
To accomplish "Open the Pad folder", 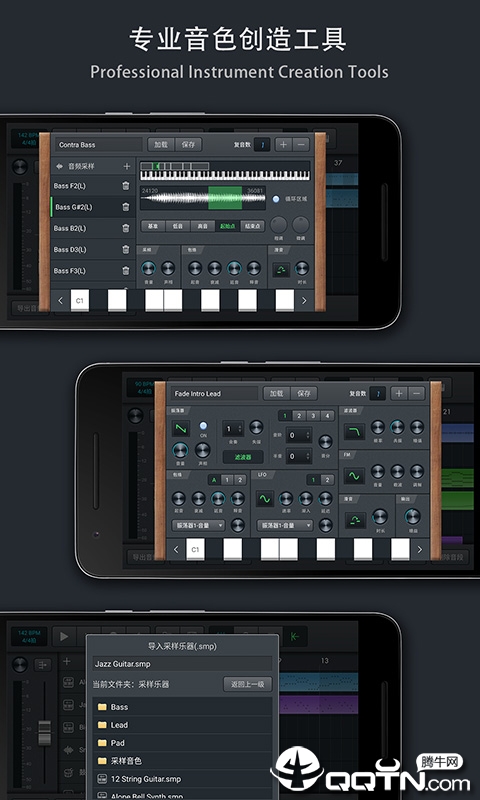I will (x=182, y=742).
